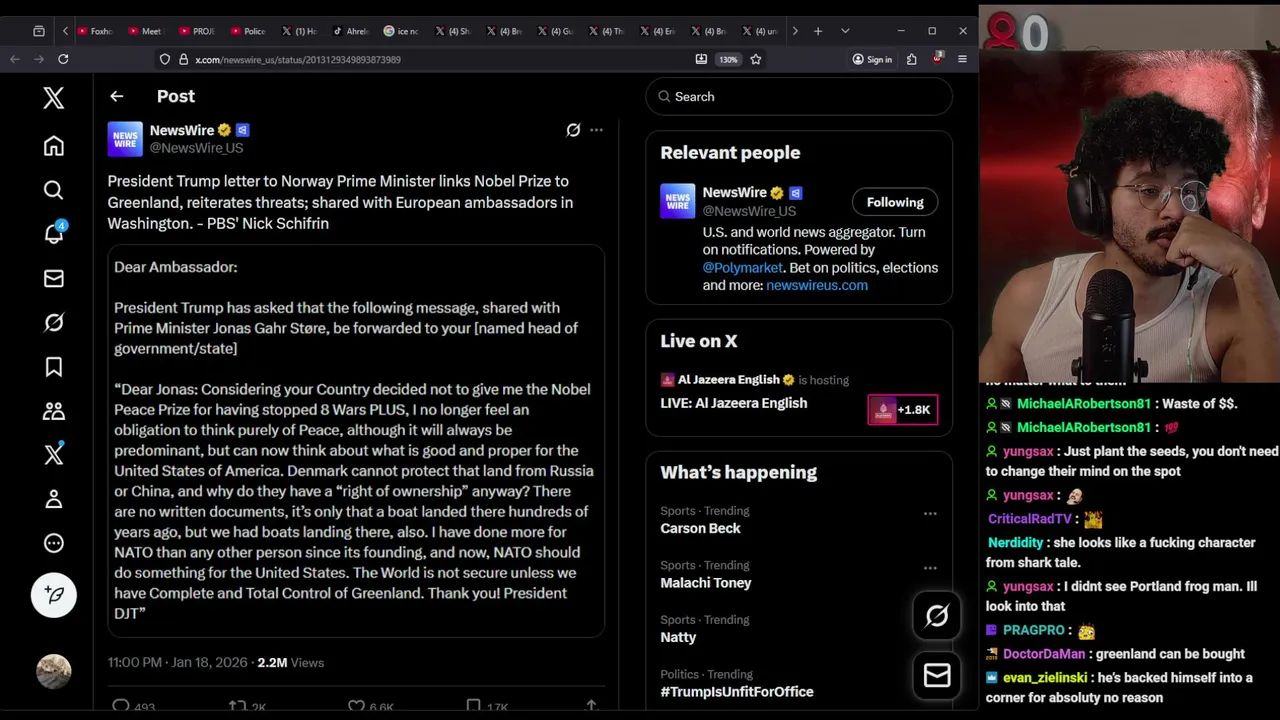1280x720 pixels.
Task: Click NewsWire avatar on the post
Action: [x=125, y=139]
